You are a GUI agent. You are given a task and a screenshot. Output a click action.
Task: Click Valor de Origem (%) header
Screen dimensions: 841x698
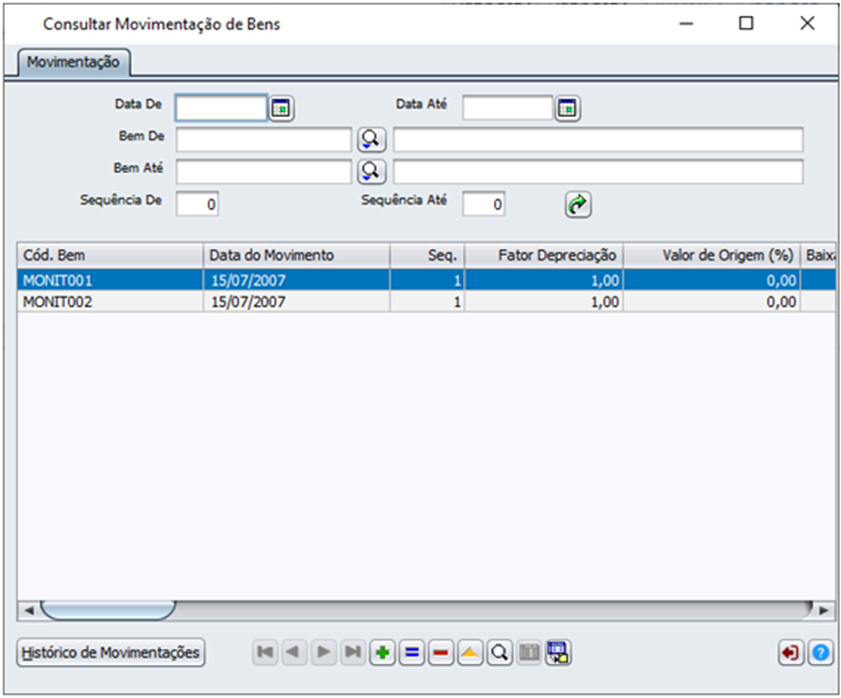[712, 255]
